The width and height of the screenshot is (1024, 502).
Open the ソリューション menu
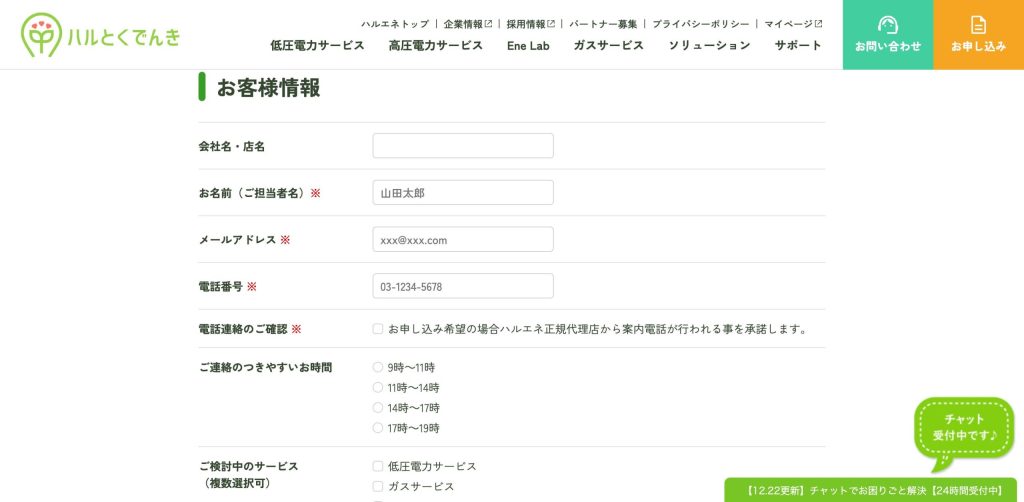point(709,45)
